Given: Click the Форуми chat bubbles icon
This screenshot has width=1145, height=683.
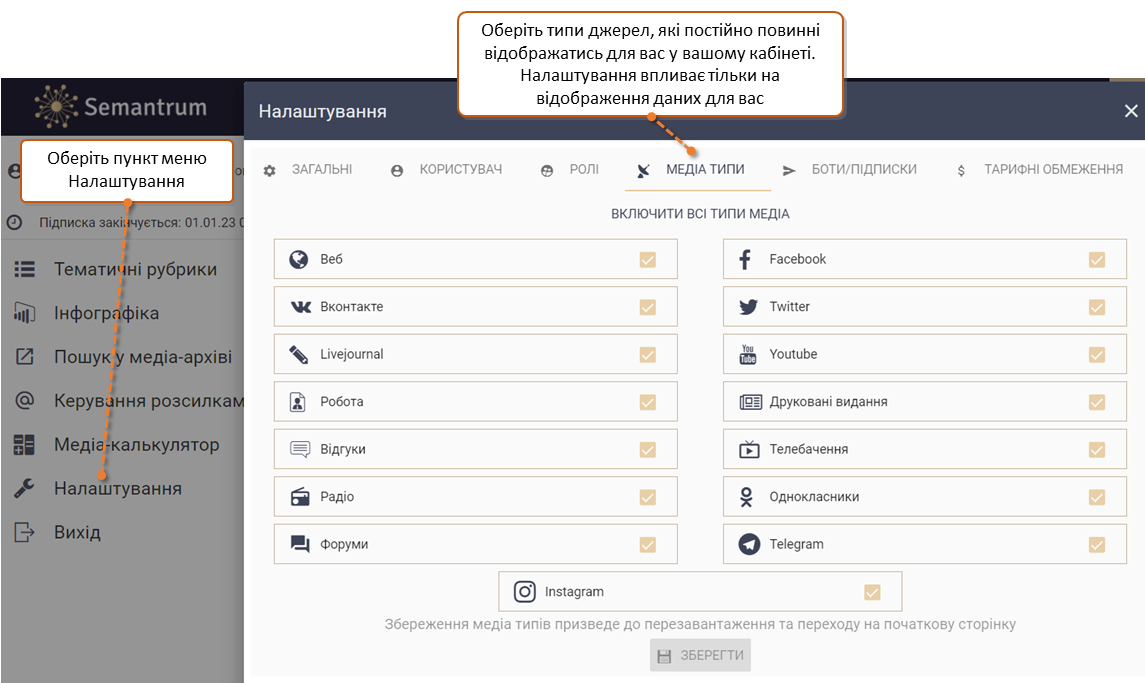Looking at the screenshot, I should [300, 544].
